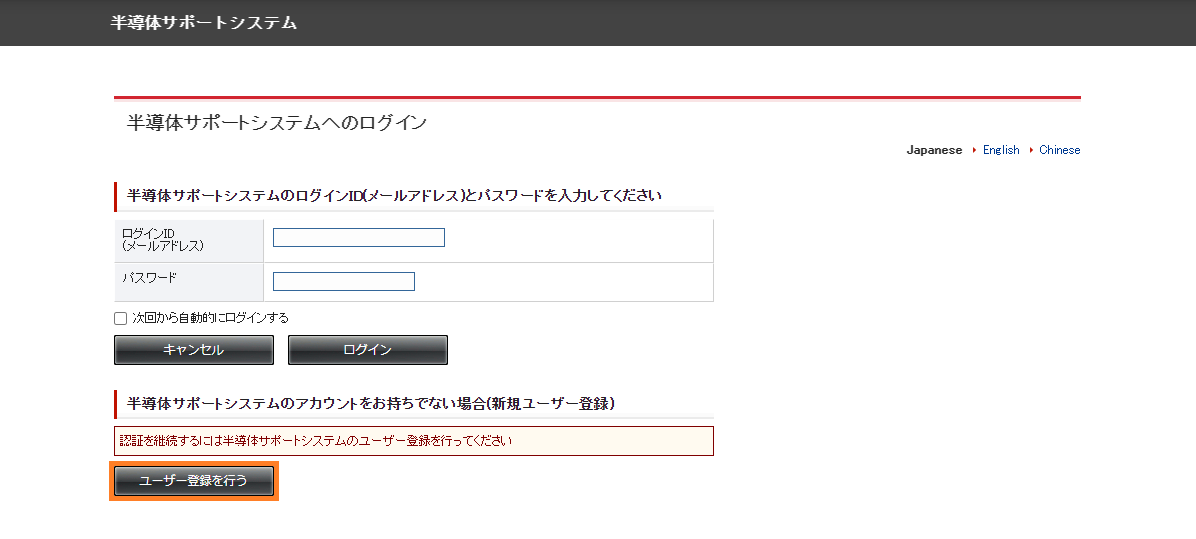
Task: Switch page language to Chinese
Action: point(1059,150)
